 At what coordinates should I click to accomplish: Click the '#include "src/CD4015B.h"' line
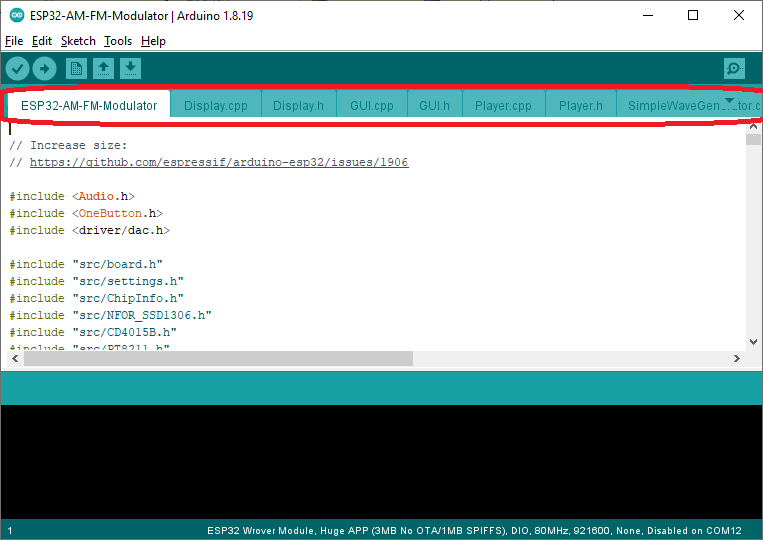pyautogui.click(x=93, y=332)
